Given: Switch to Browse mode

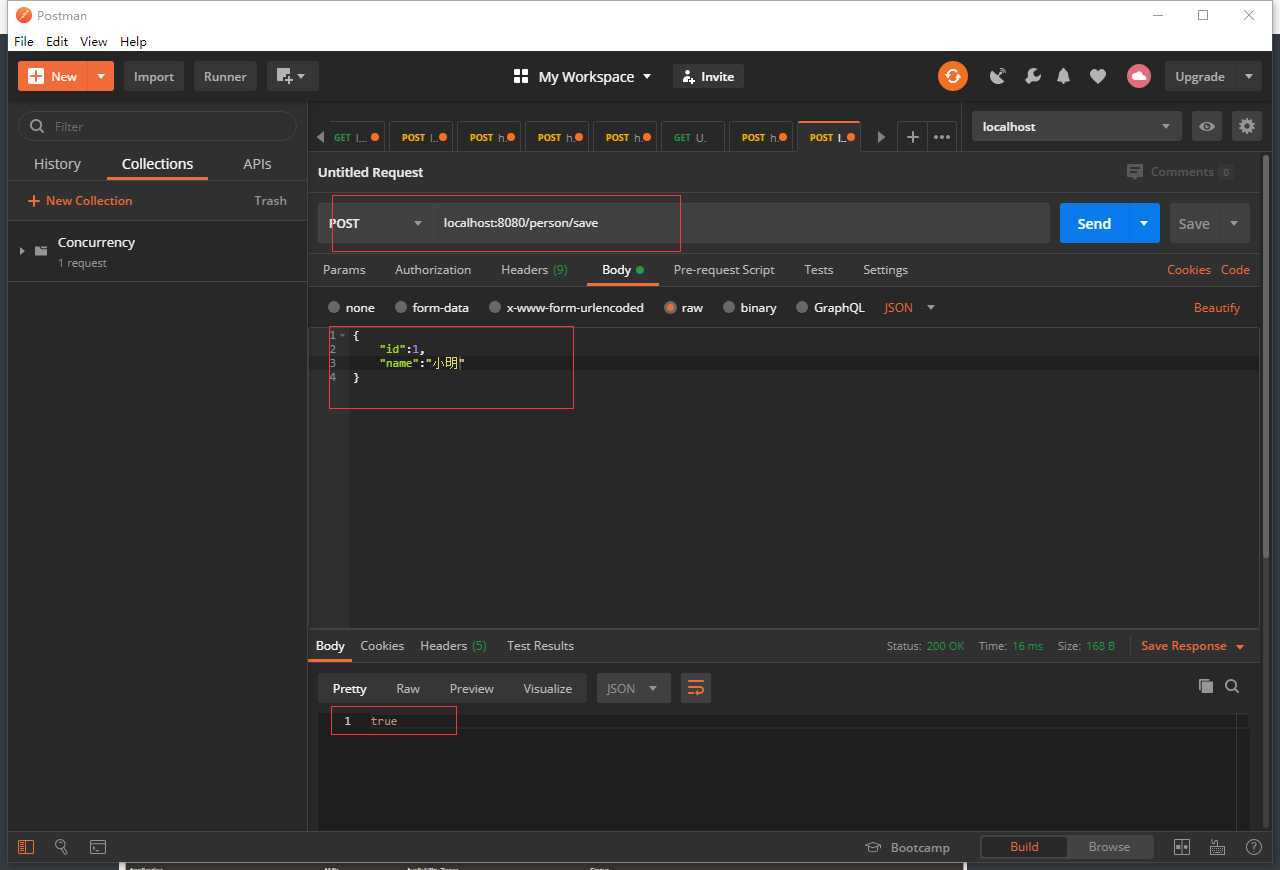Looking at the screenshot, I should [x=1109, y=846].
